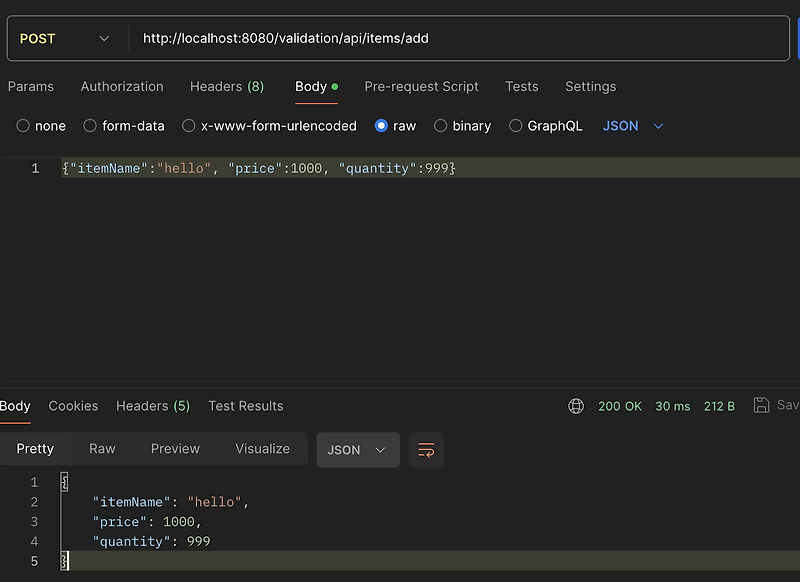Click the 200 OK status text
This screenshot has width=800, height=582.
(620, 406)
